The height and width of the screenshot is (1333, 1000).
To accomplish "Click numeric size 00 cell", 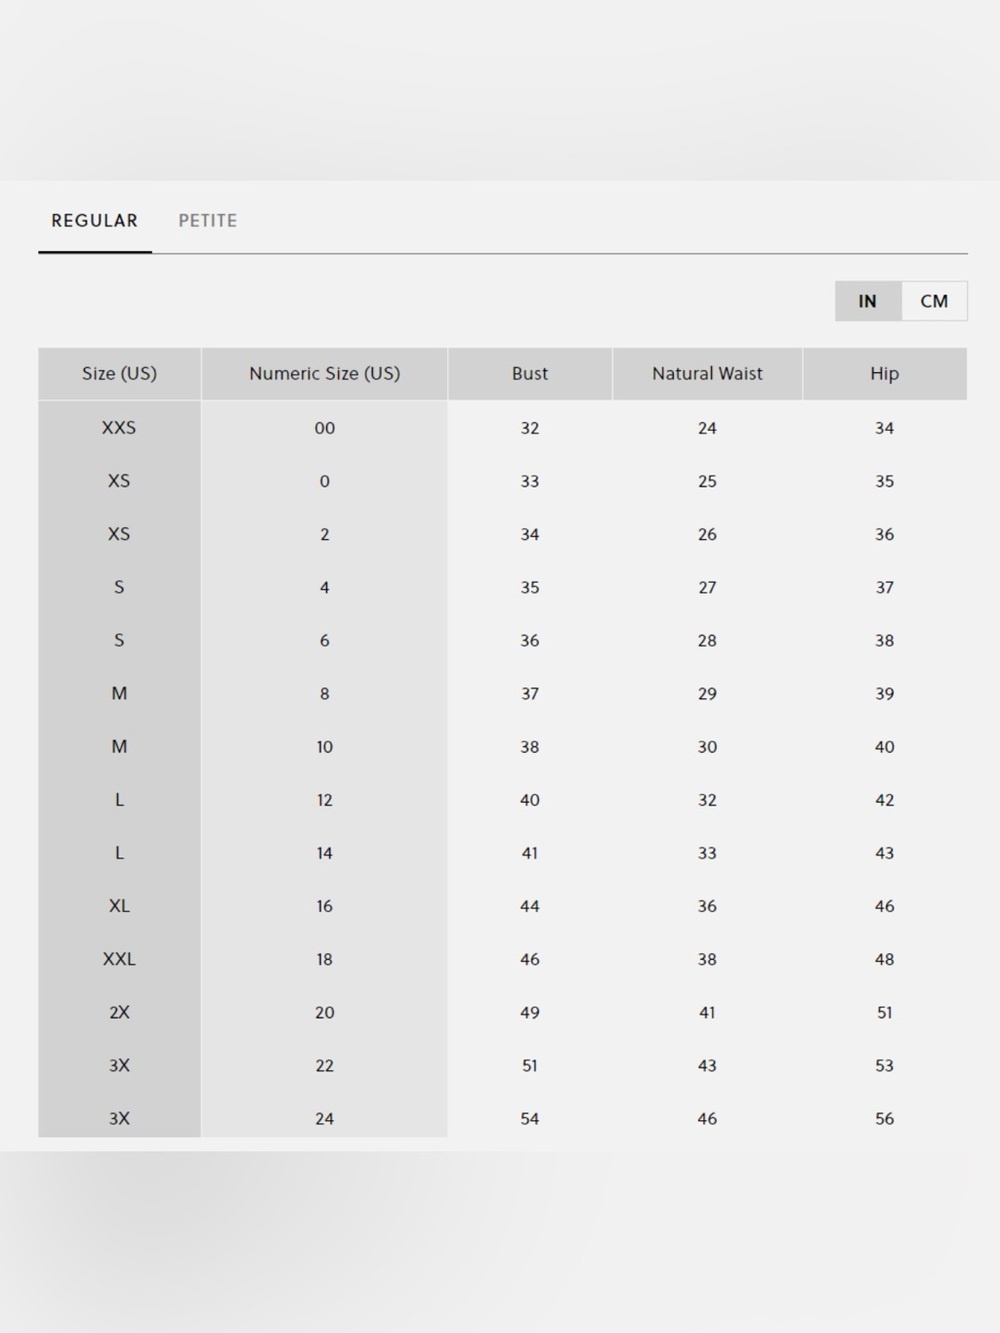I will point(324,428).
